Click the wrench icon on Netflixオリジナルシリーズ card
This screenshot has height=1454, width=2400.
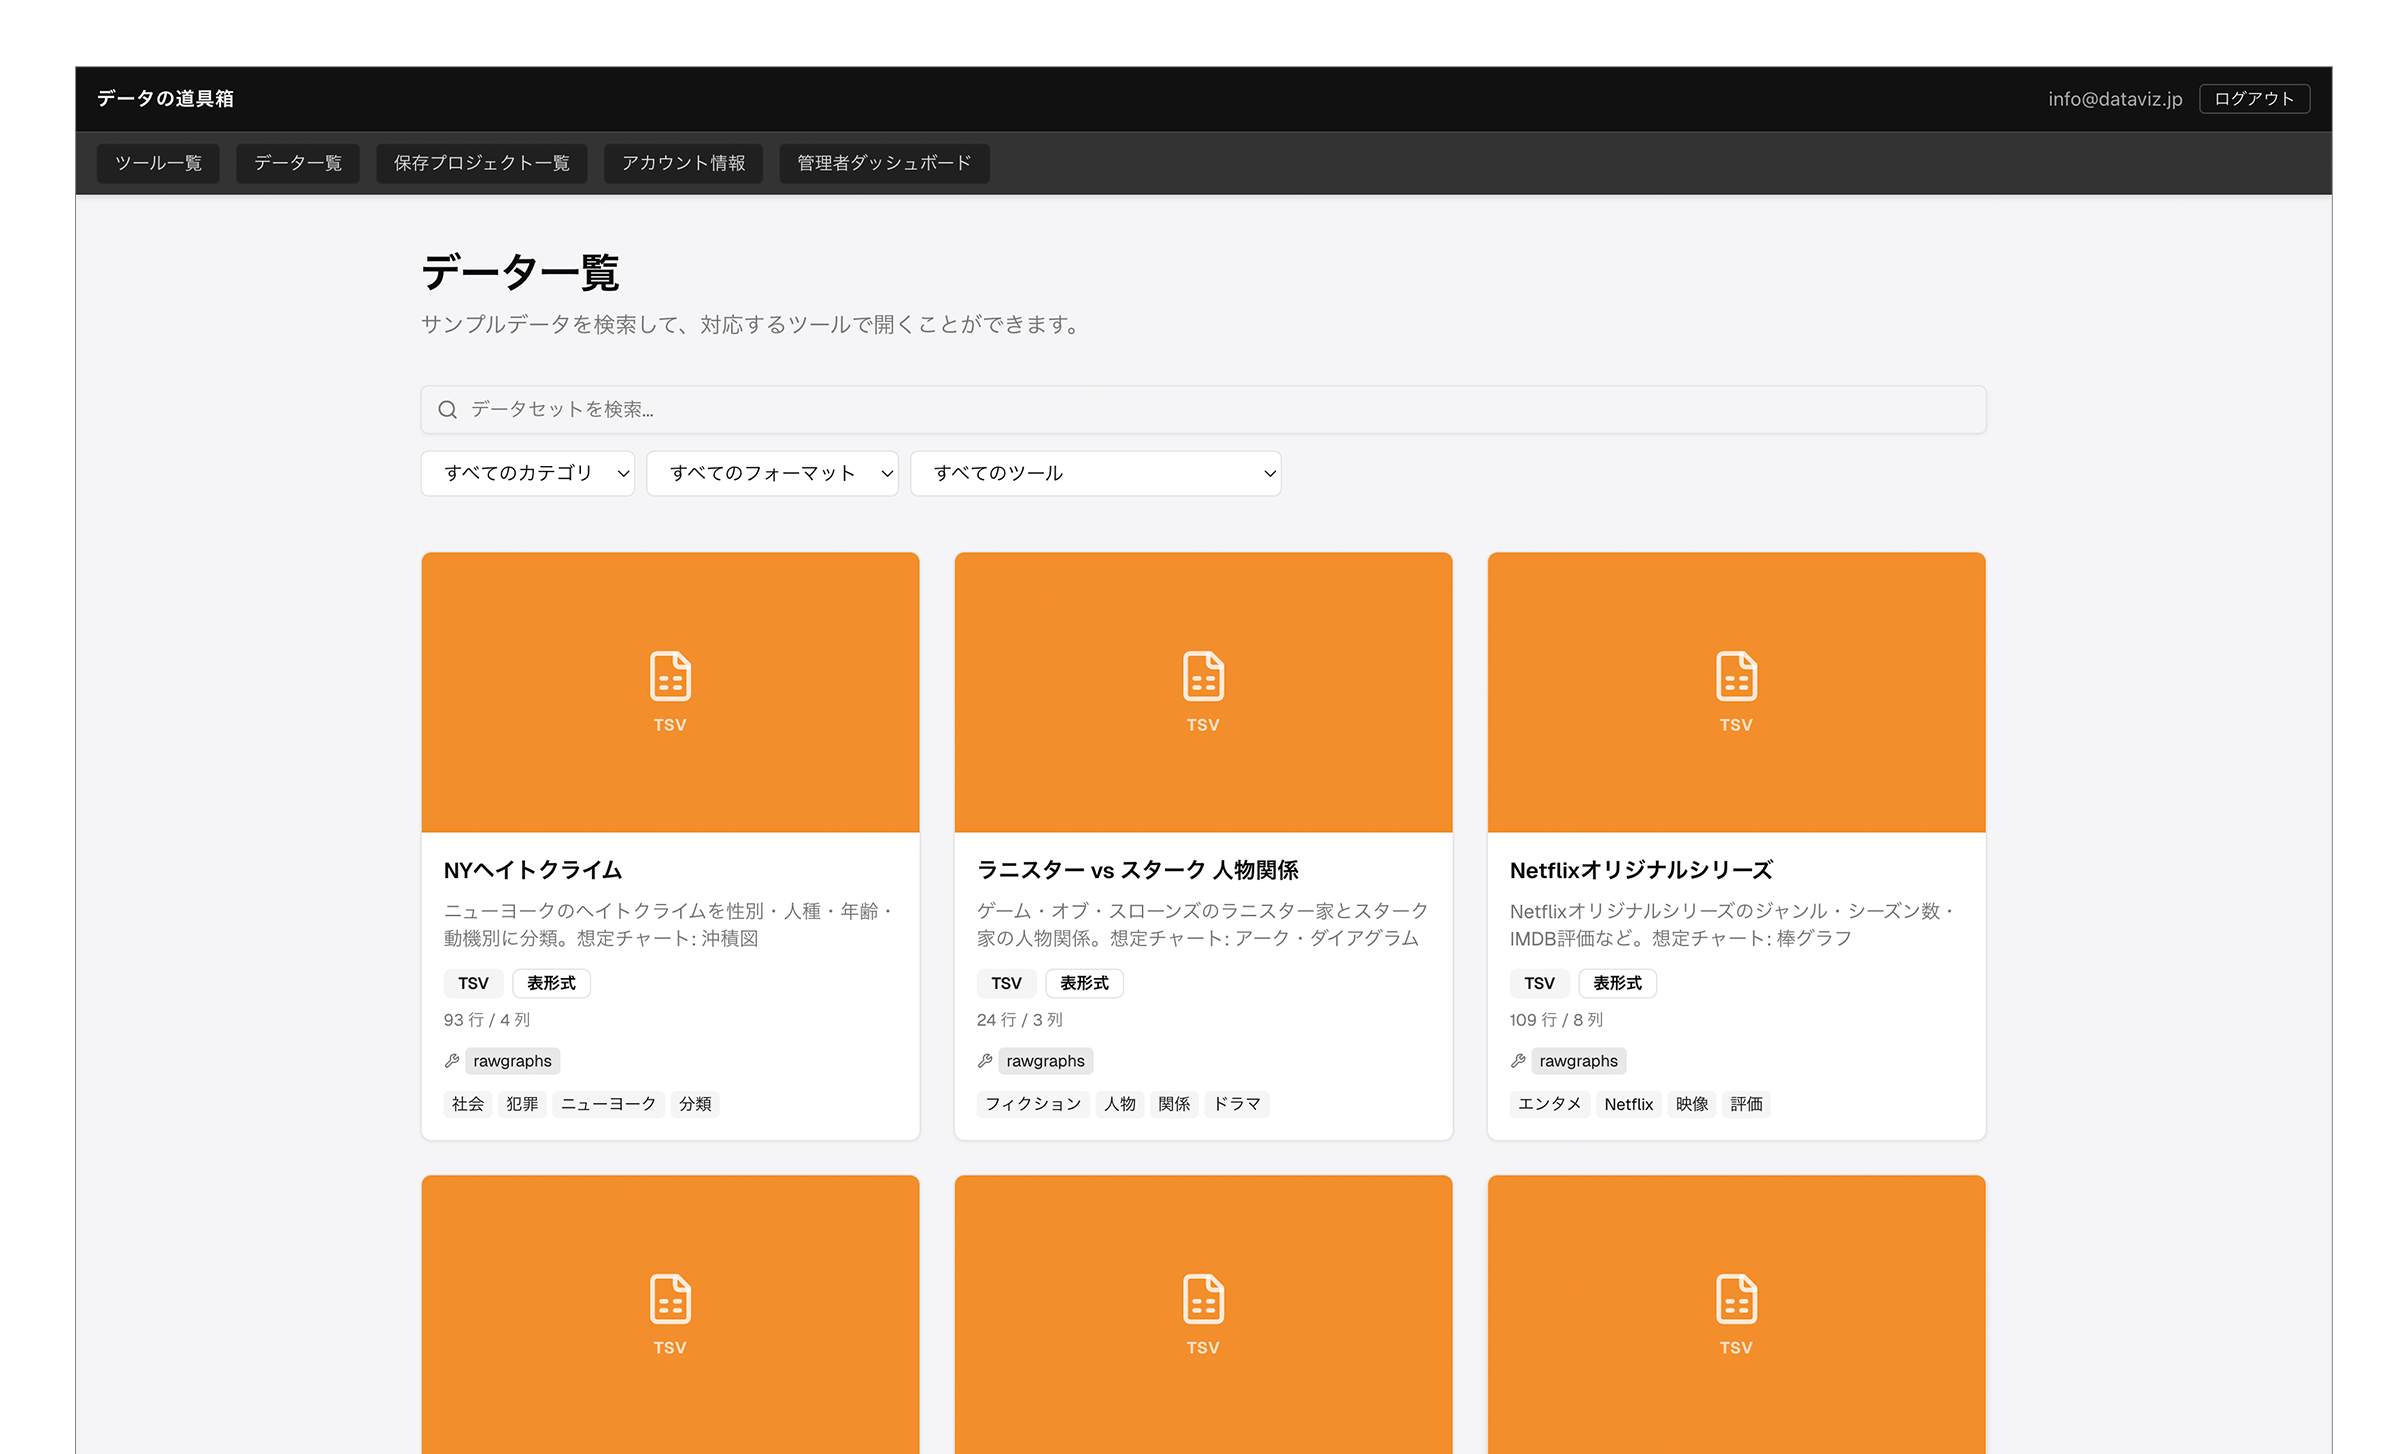[x=1518, y=1060]
